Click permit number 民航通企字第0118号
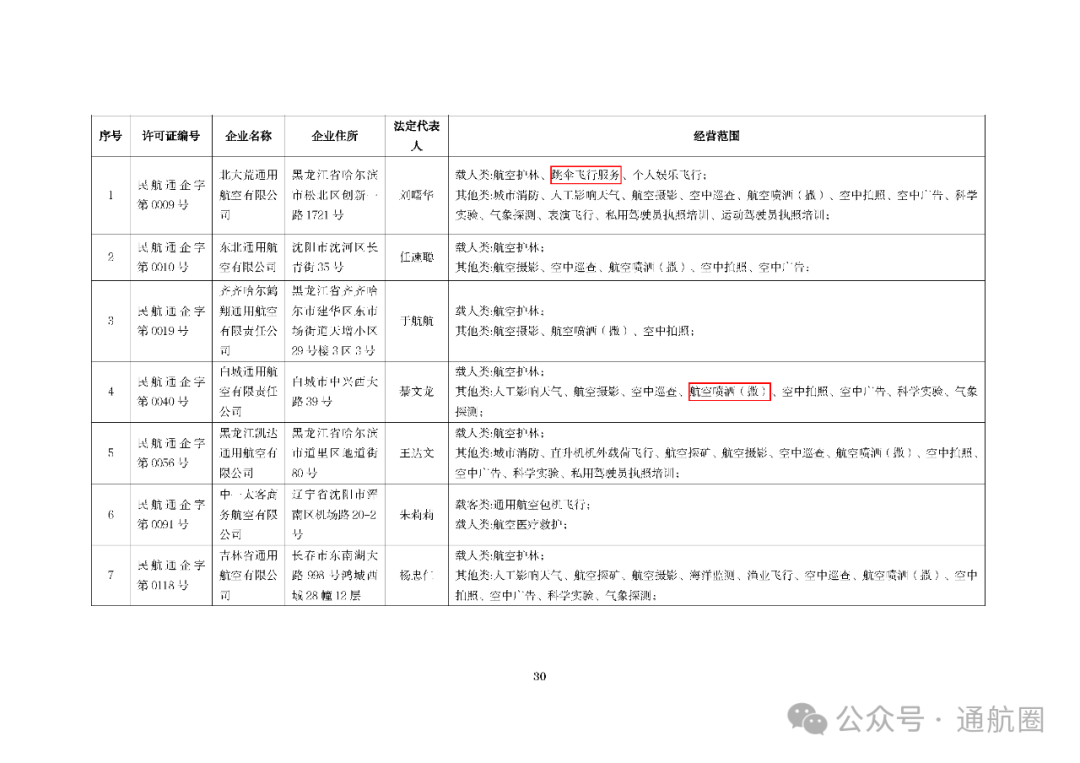Screen dimensions: 1080x763 coord(170,573)
